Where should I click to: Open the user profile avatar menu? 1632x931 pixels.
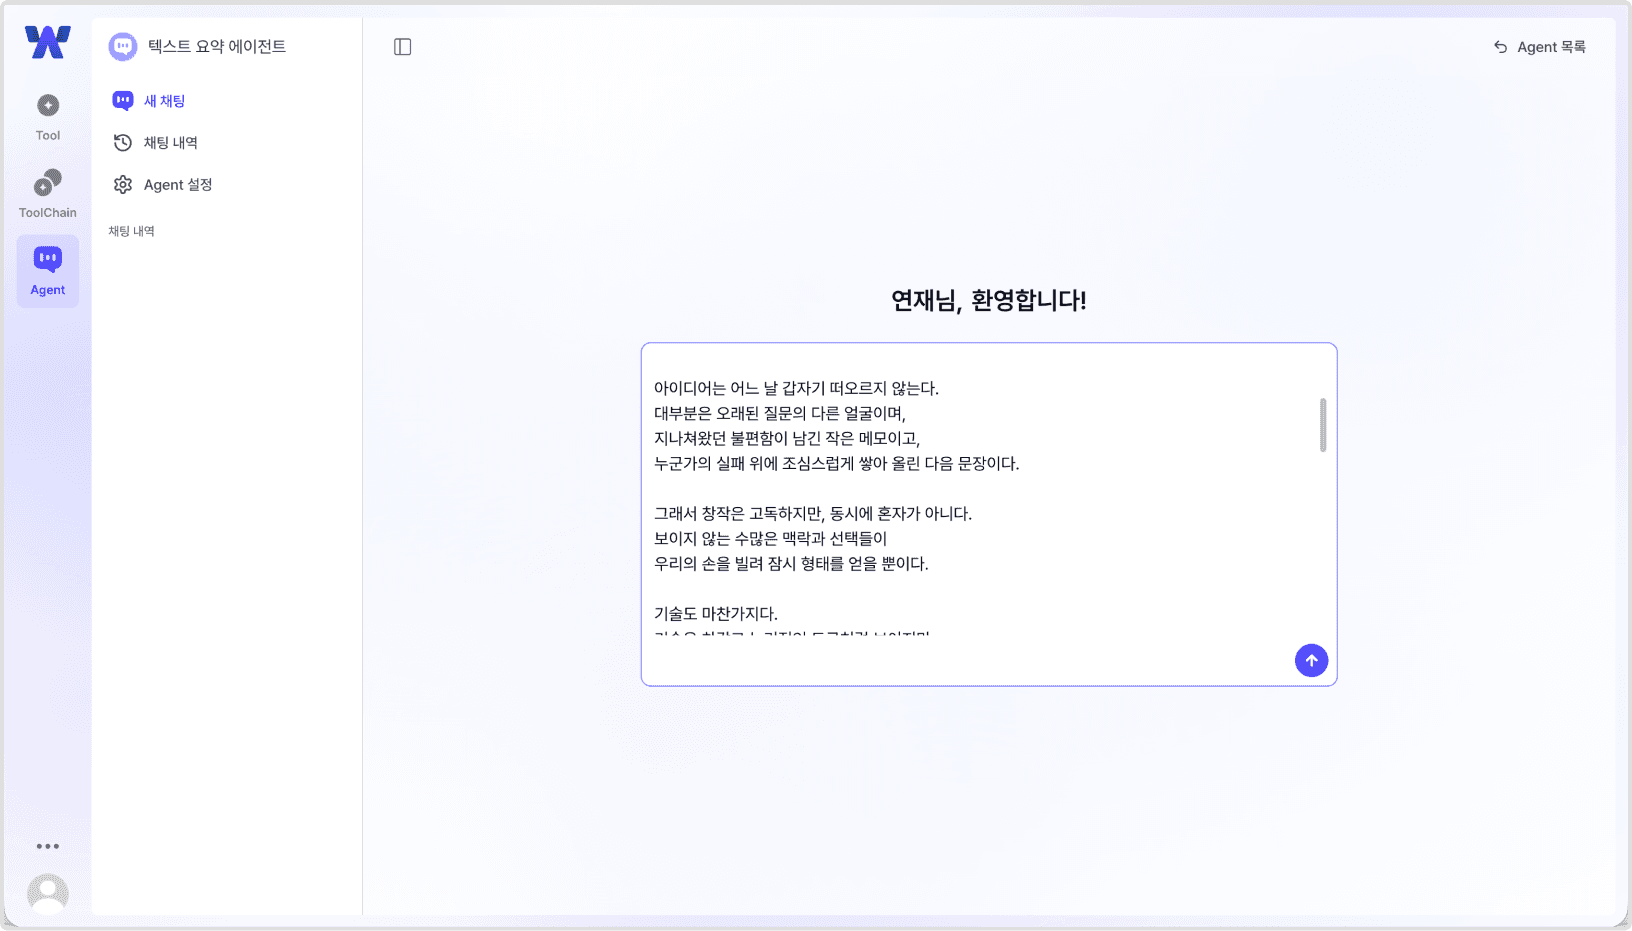tap(47, 893)
